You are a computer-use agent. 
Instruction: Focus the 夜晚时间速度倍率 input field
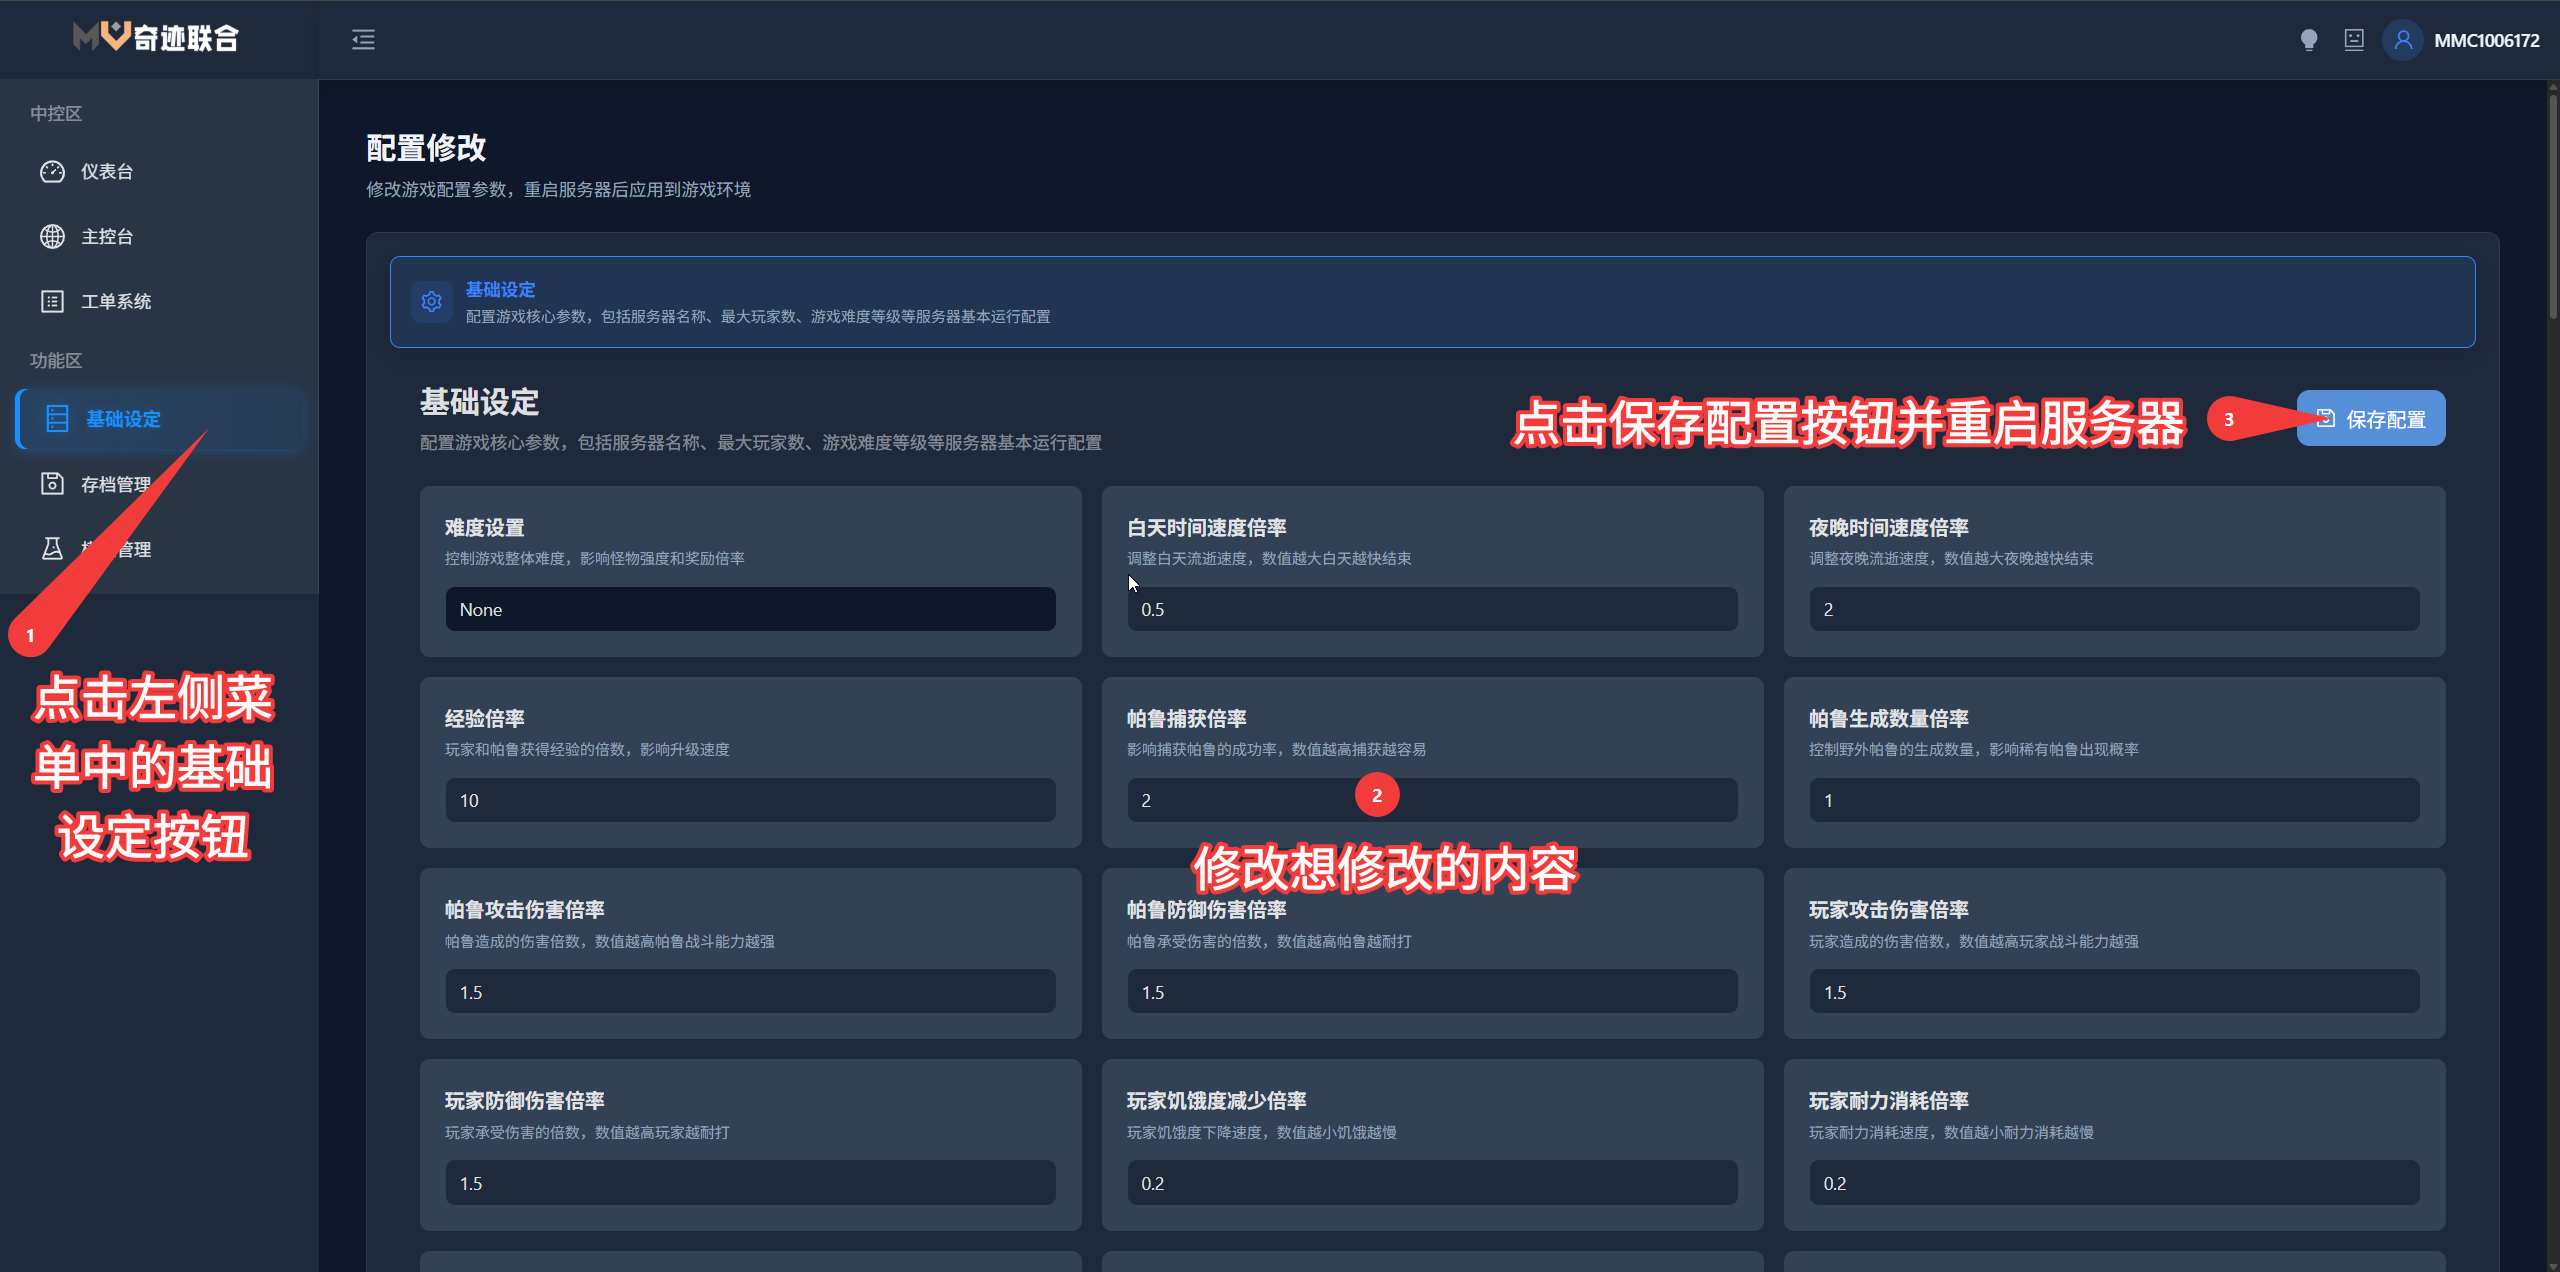tap(2114, 609)
